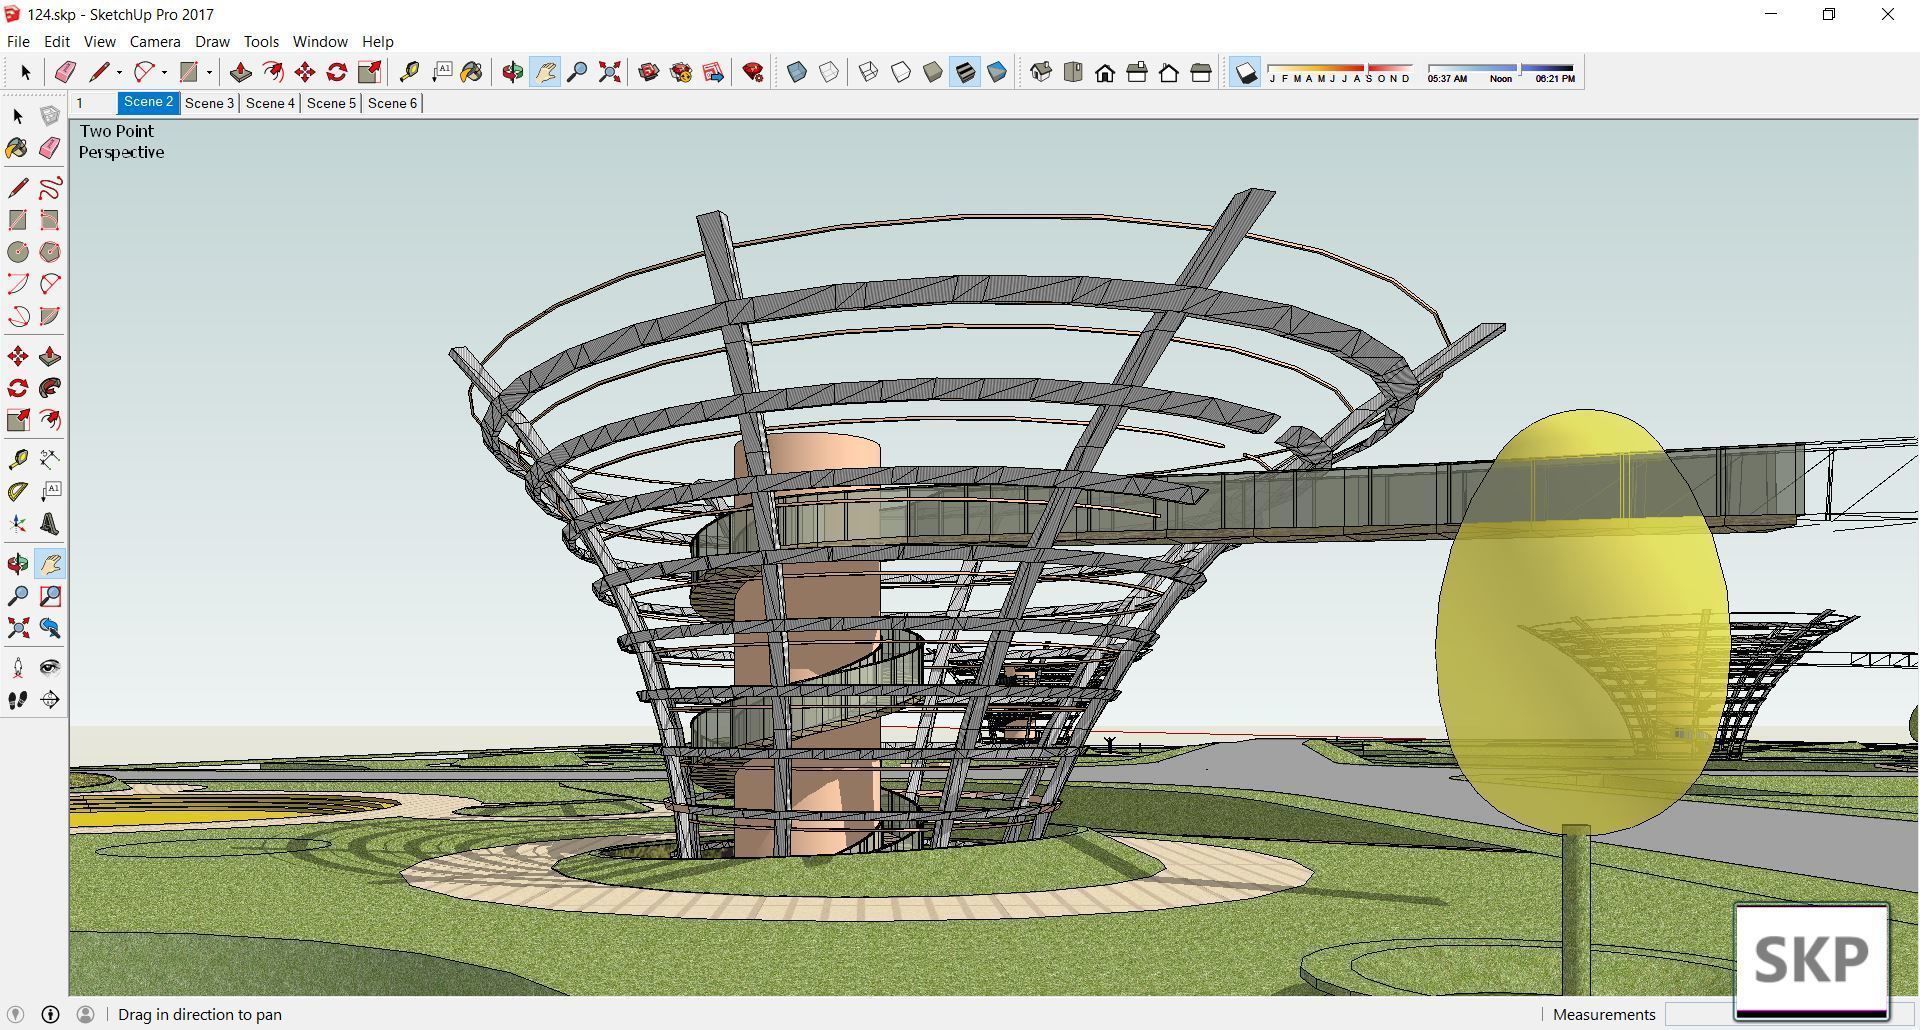Select Make Component tool in left toolbar
Viewport: 1920px width, 1030px height.
[x=50, y=116]
